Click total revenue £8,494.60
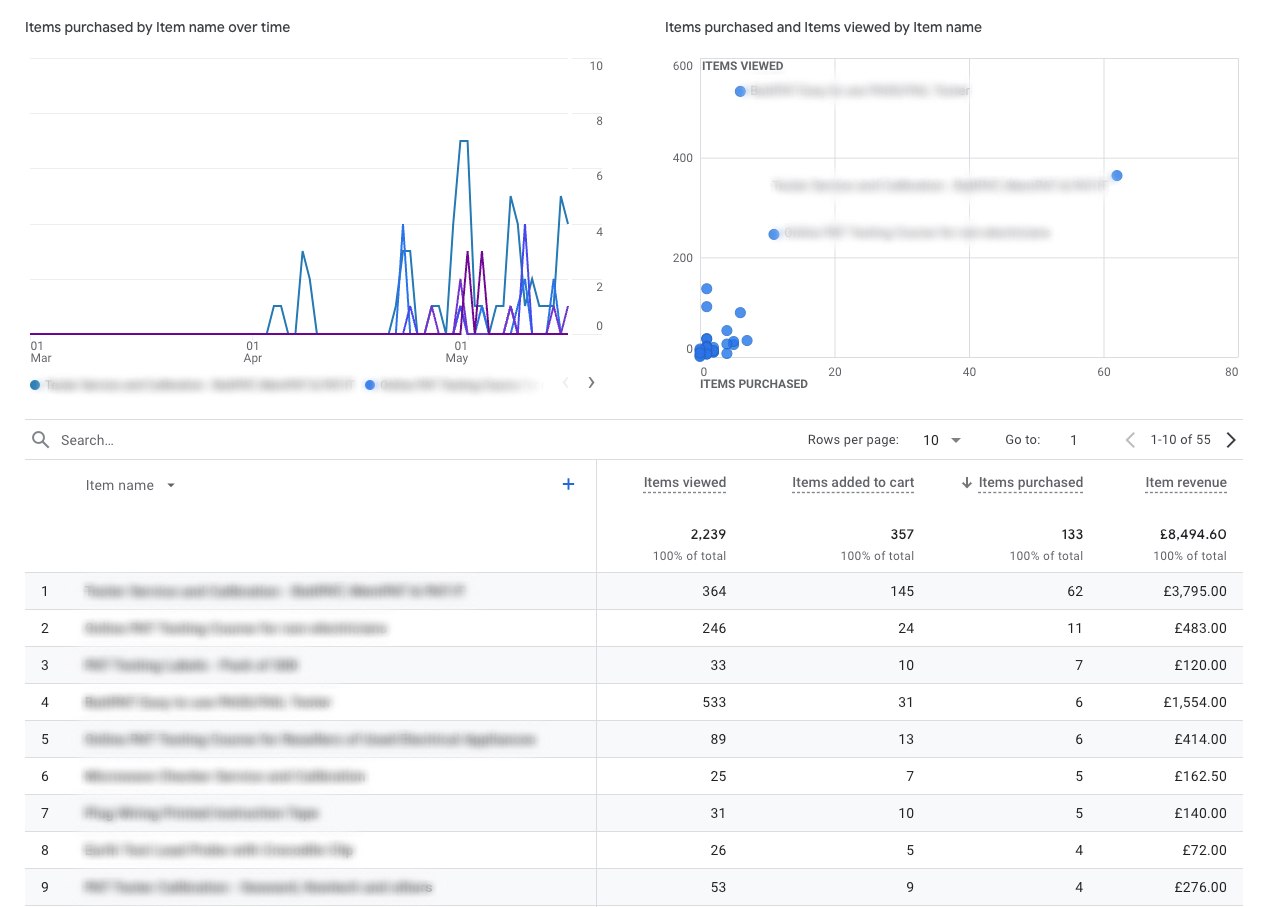The width and height of the screenshot is (1262, 907). pos(1195,534)
